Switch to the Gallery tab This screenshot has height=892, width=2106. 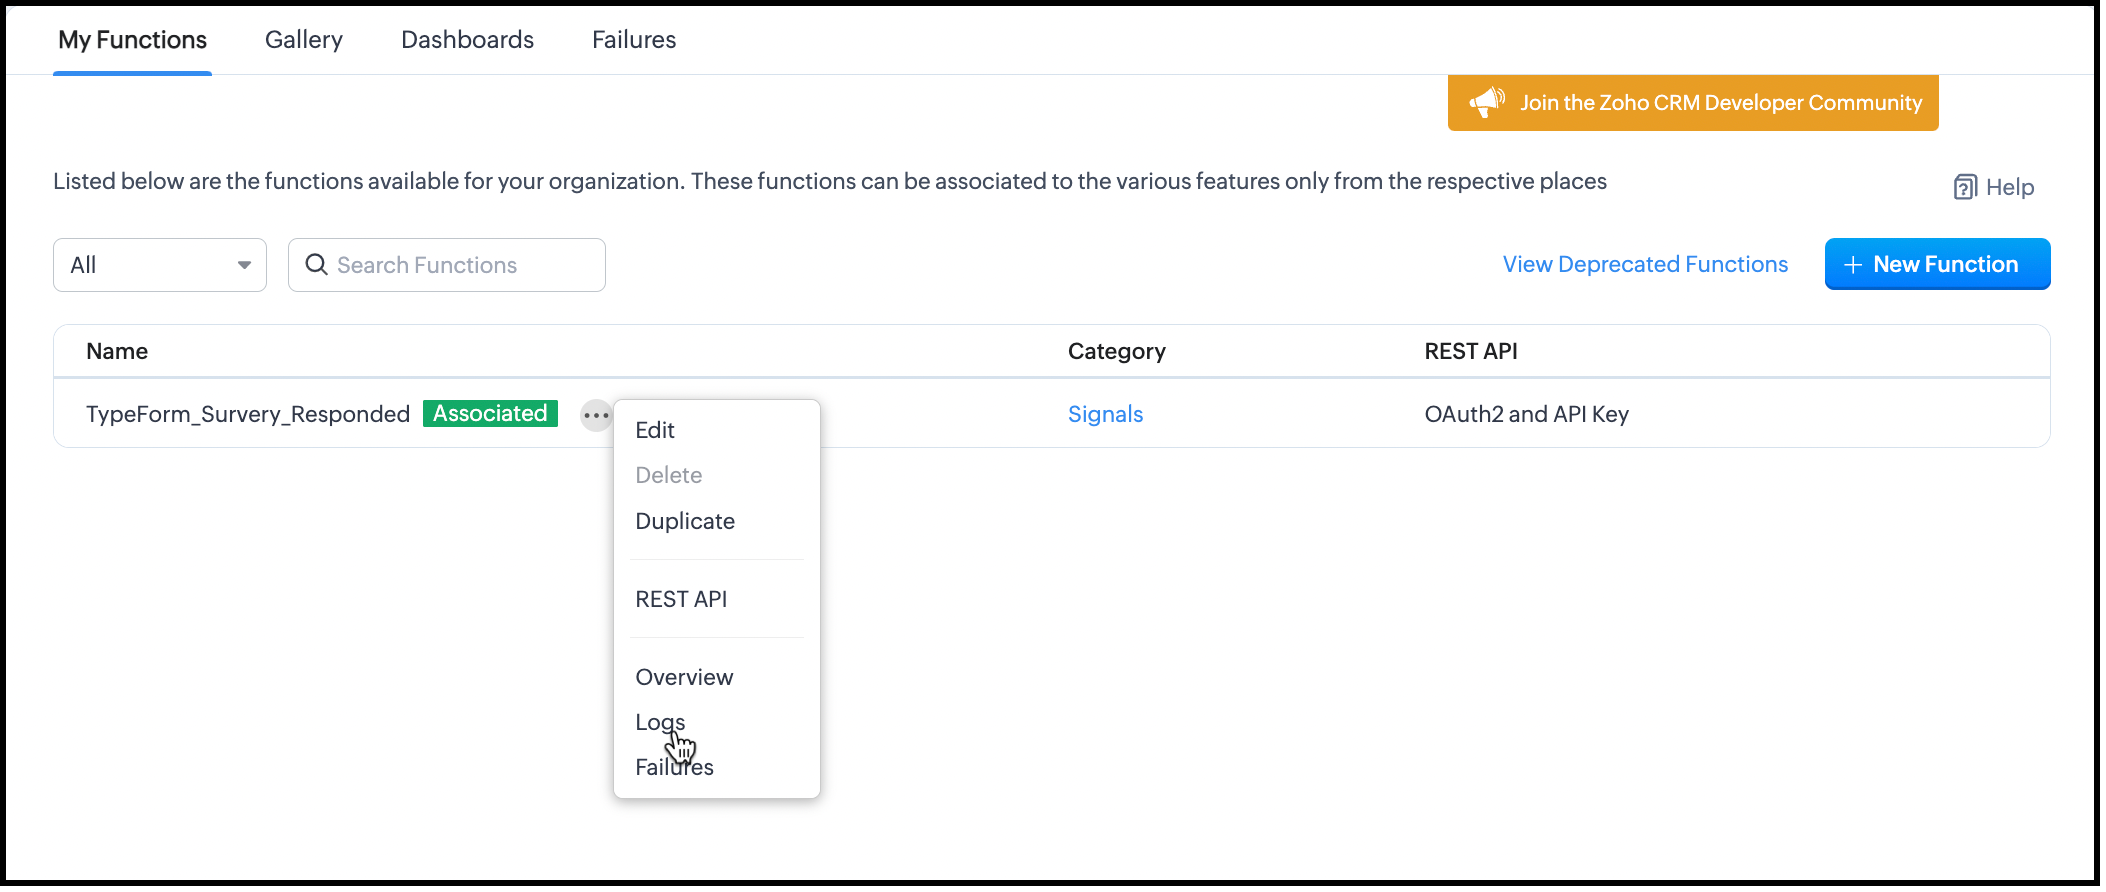coord(303,40)
